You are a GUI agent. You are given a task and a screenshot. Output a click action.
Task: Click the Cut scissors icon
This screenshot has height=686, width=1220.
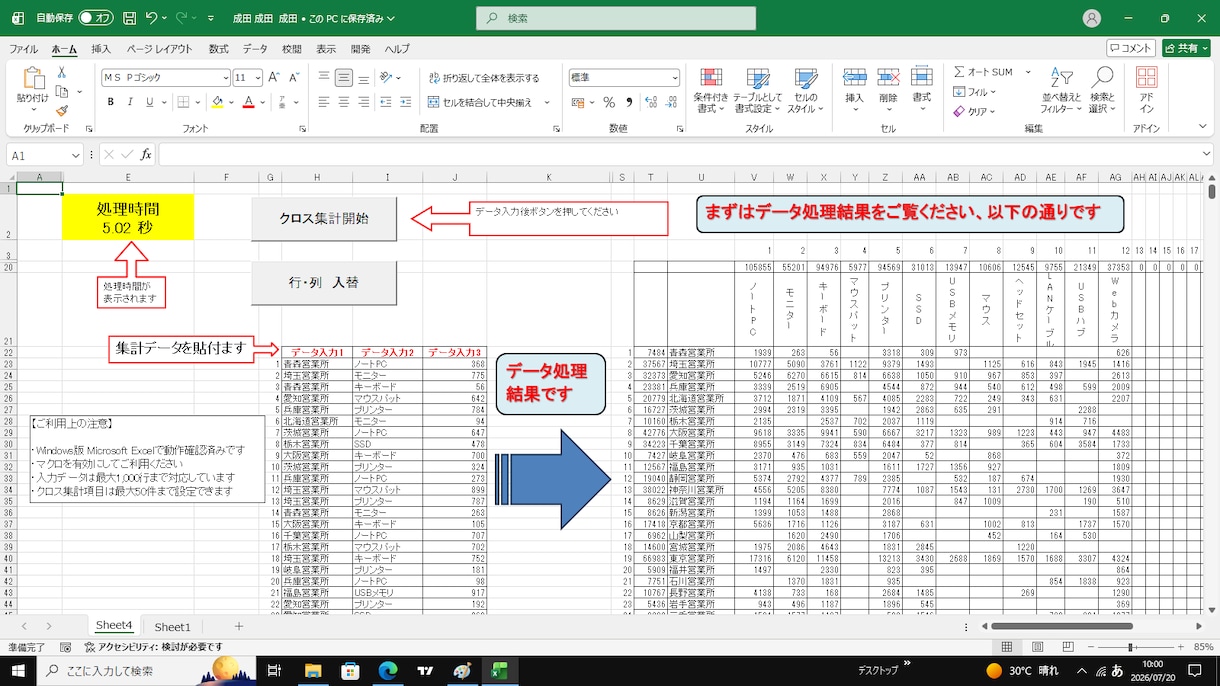pos(62,73)
